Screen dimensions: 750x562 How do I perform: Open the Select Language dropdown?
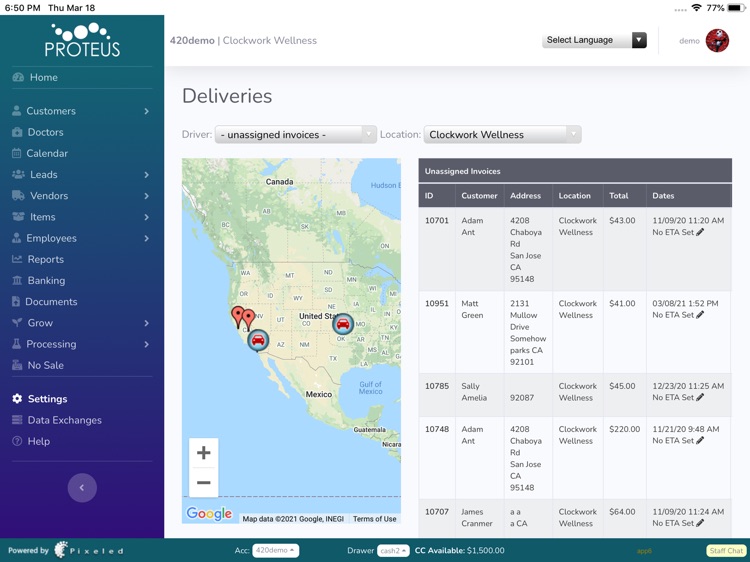point(595,41)
